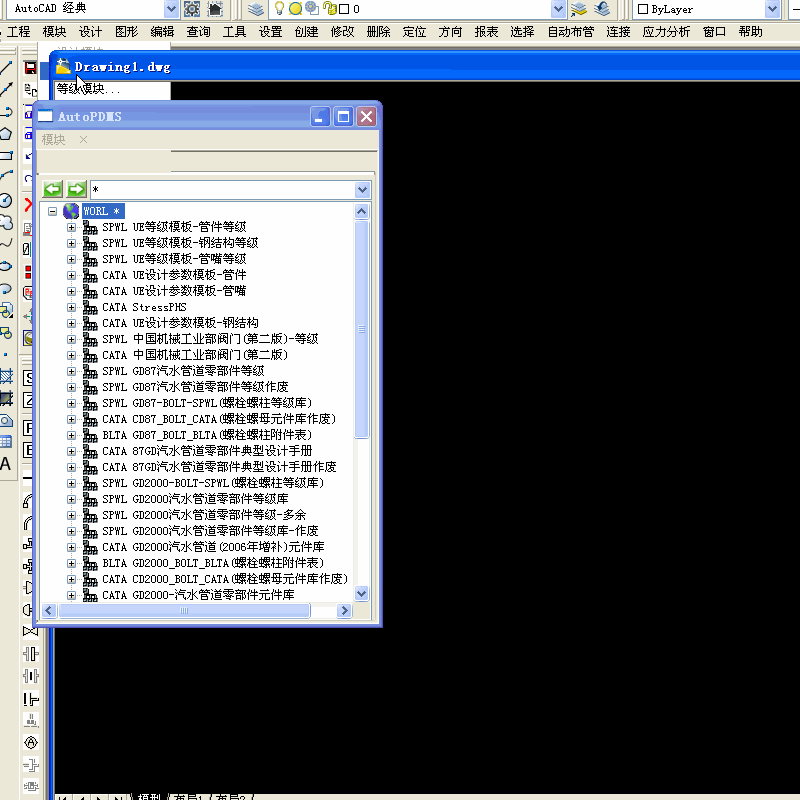Select SPWL GD87-BOLT-SPWL item
This screenshot has width=800, height=800.
pos(207,404)
